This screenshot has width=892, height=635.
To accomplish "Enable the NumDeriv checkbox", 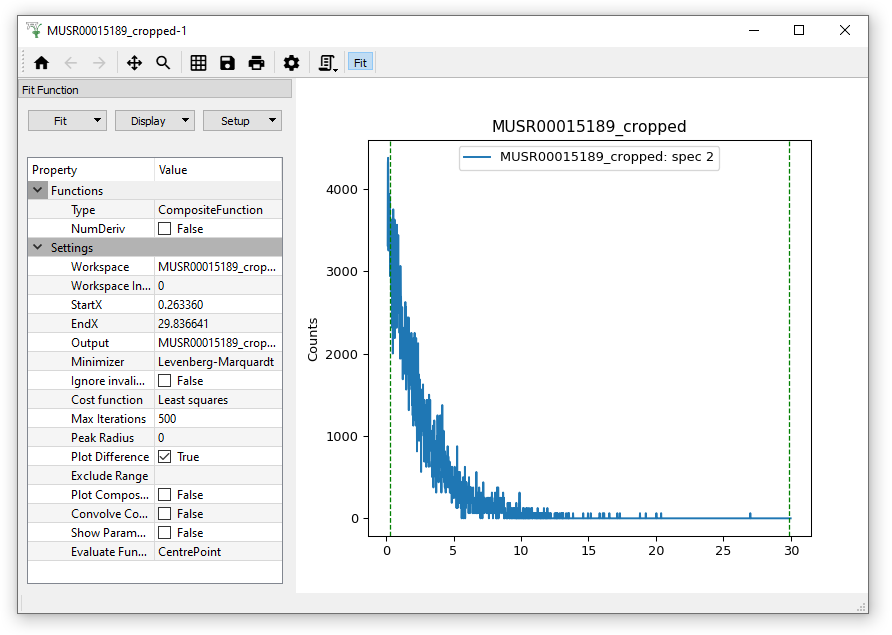I will [x=165, y=229].
